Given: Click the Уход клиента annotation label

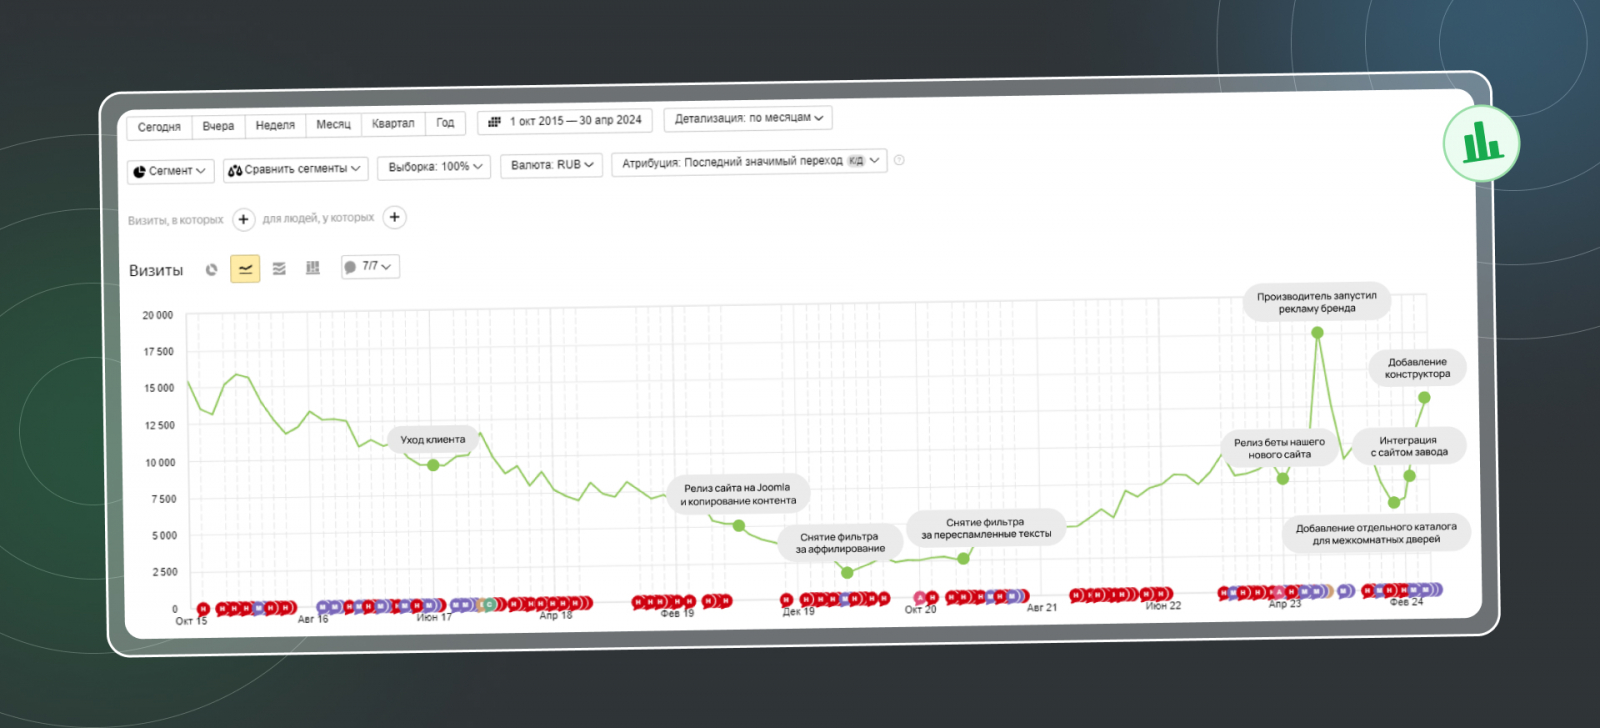Looking at the screenshot, I should [x=433, y=440].
